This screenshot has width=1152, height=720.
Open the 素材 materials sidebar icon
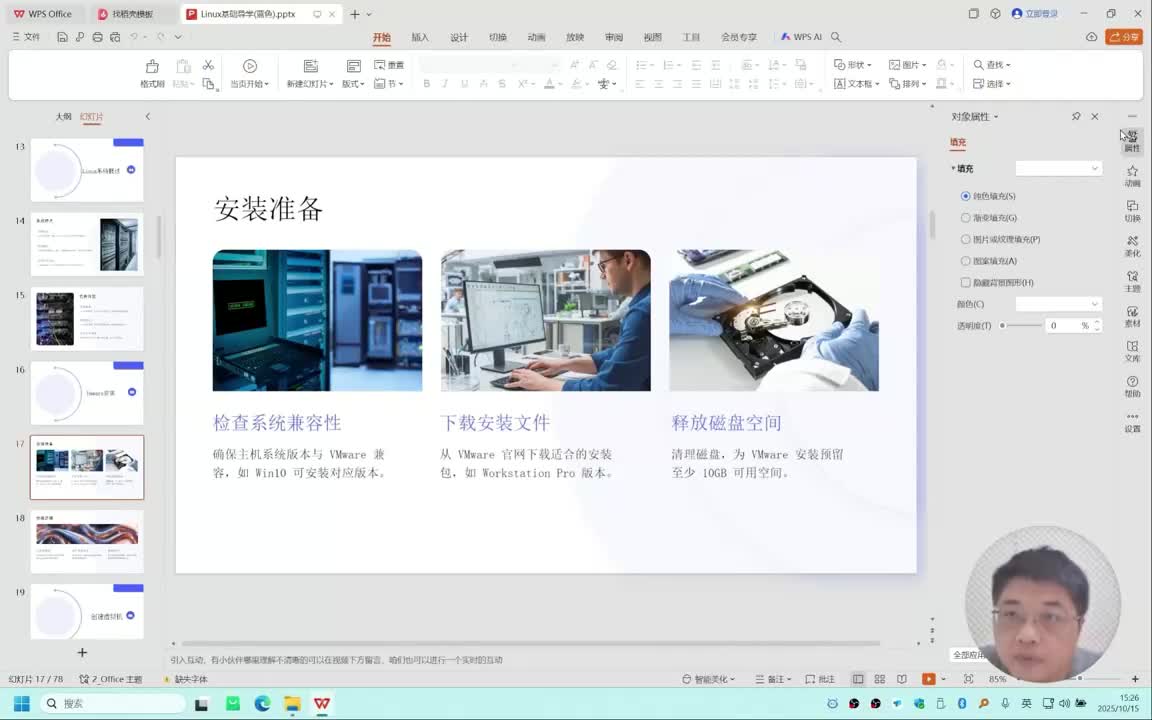1132,317
